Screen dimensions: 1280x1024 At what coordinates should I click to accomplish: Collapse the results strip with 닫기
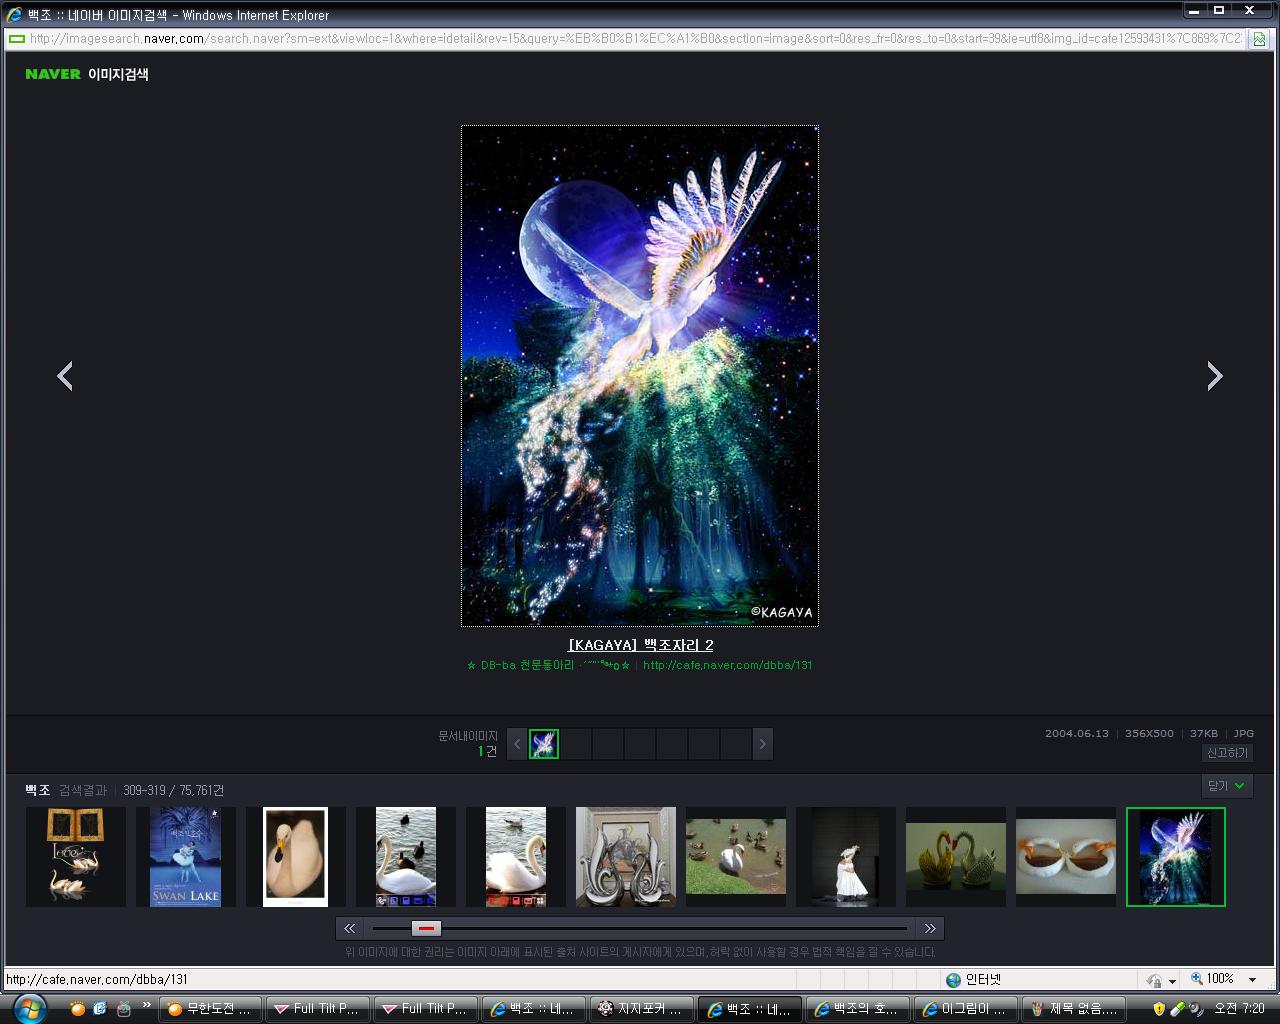coord(1227,786)
